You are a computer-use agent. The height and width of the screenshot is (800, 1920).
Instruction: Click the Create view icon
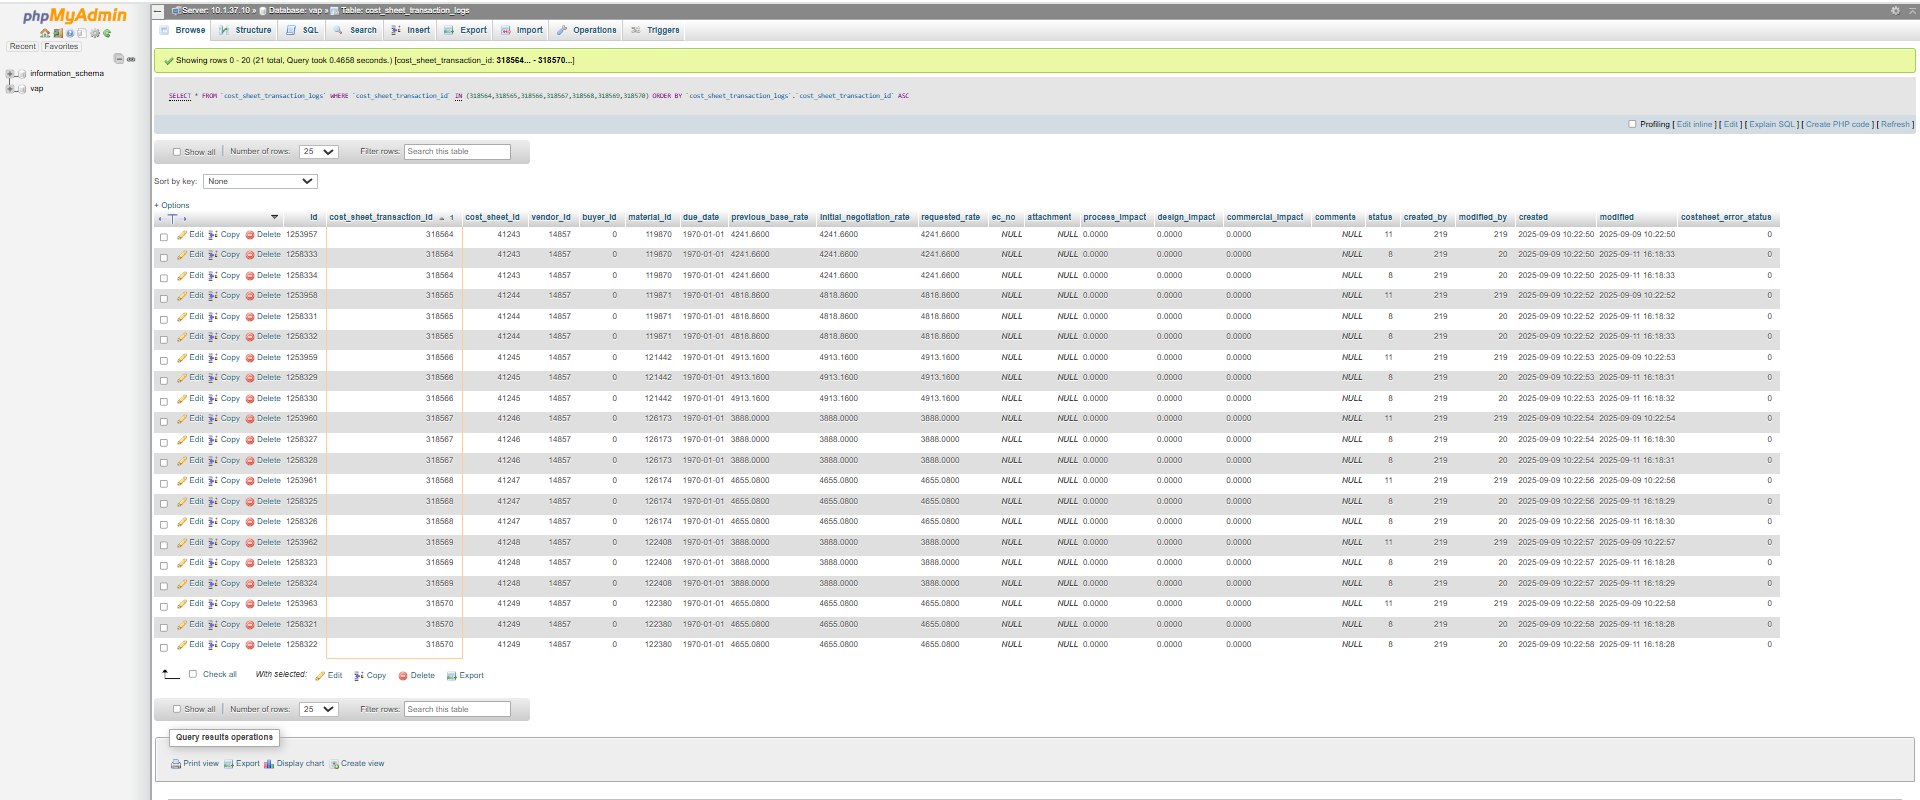pos(335,764)
